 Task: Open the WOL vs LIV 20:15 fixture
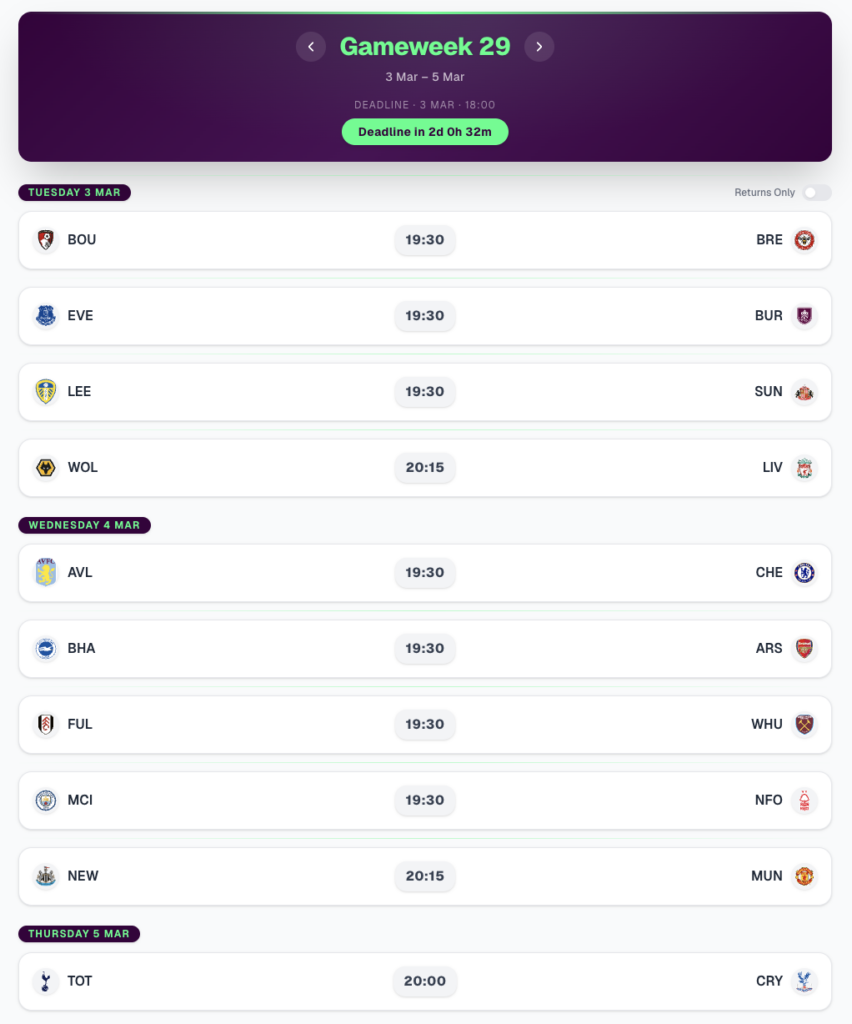click(425, 467)
